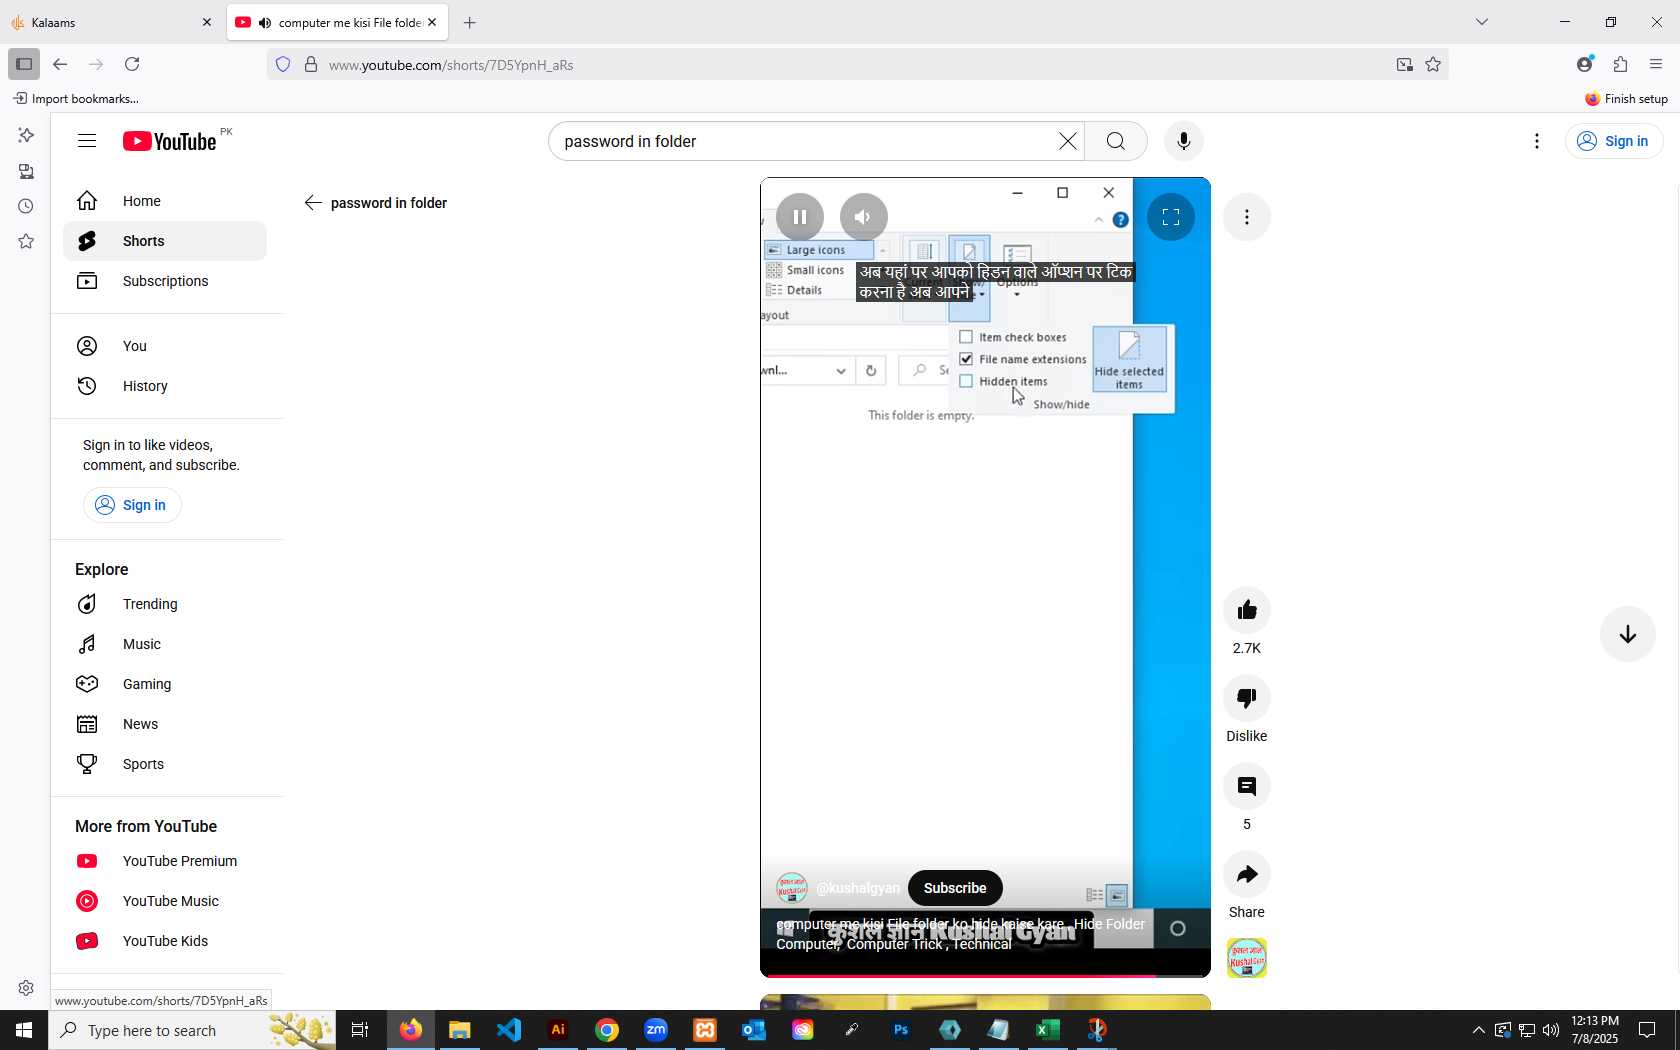Pause the playing Short
The height and width of the screenshot is (1050, 1680).
coord(800,217)
